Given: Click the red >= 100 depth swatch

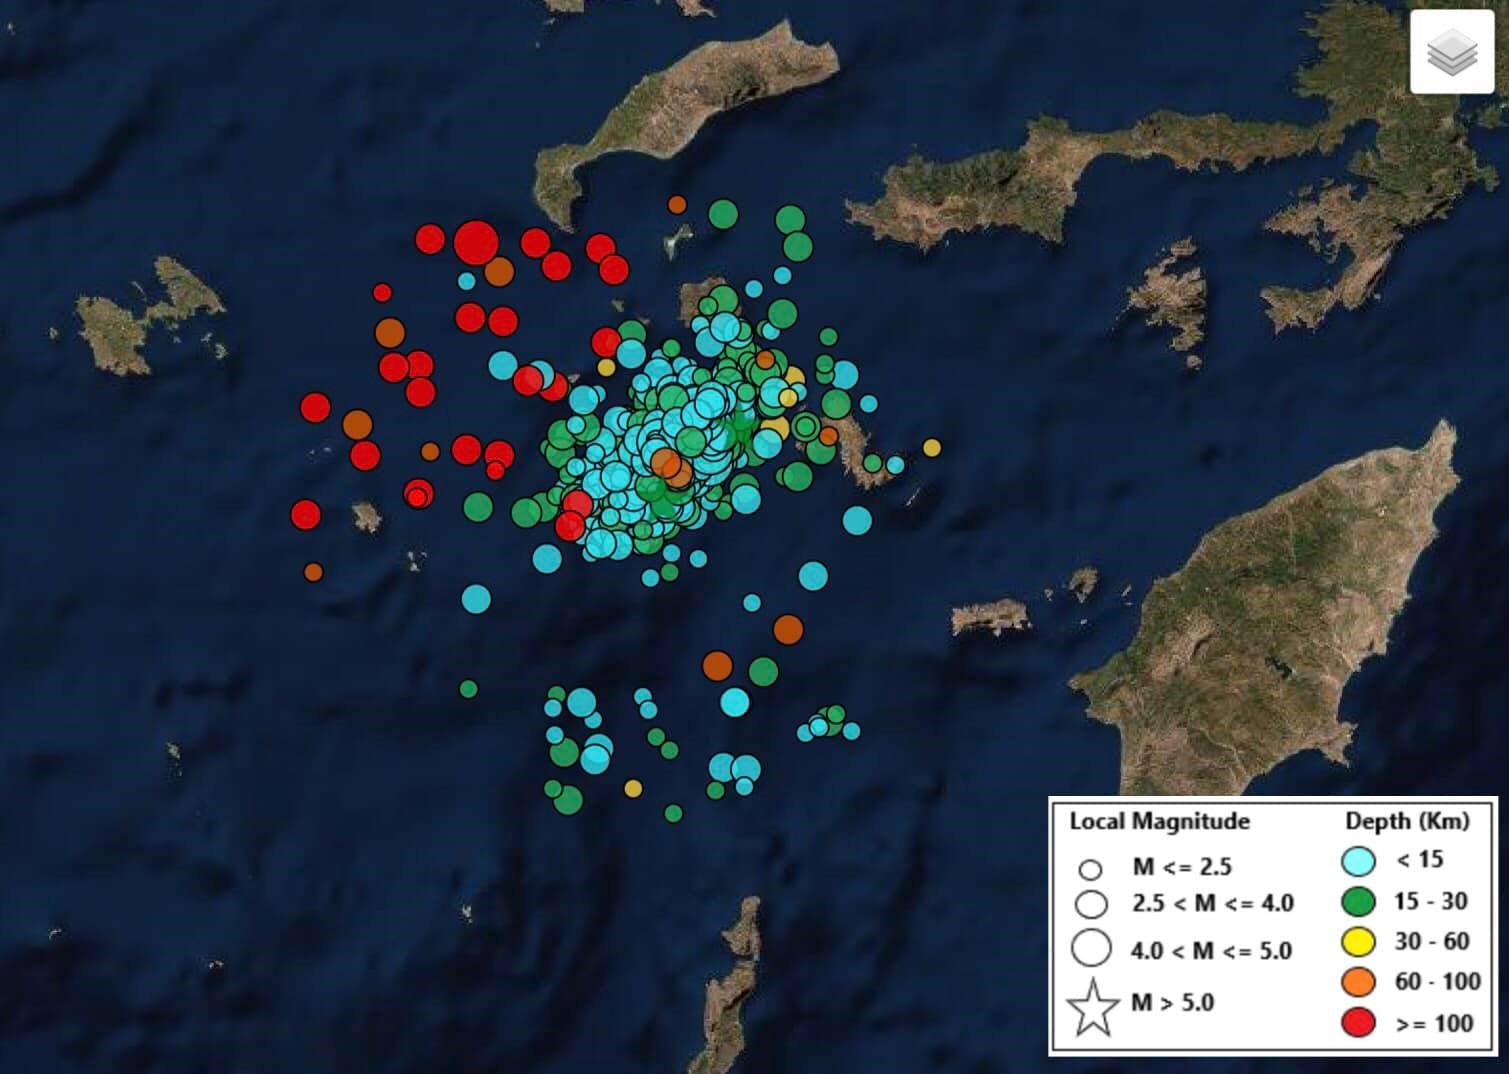Looking at the screenshot, I should click(x=1358, y=1023).
